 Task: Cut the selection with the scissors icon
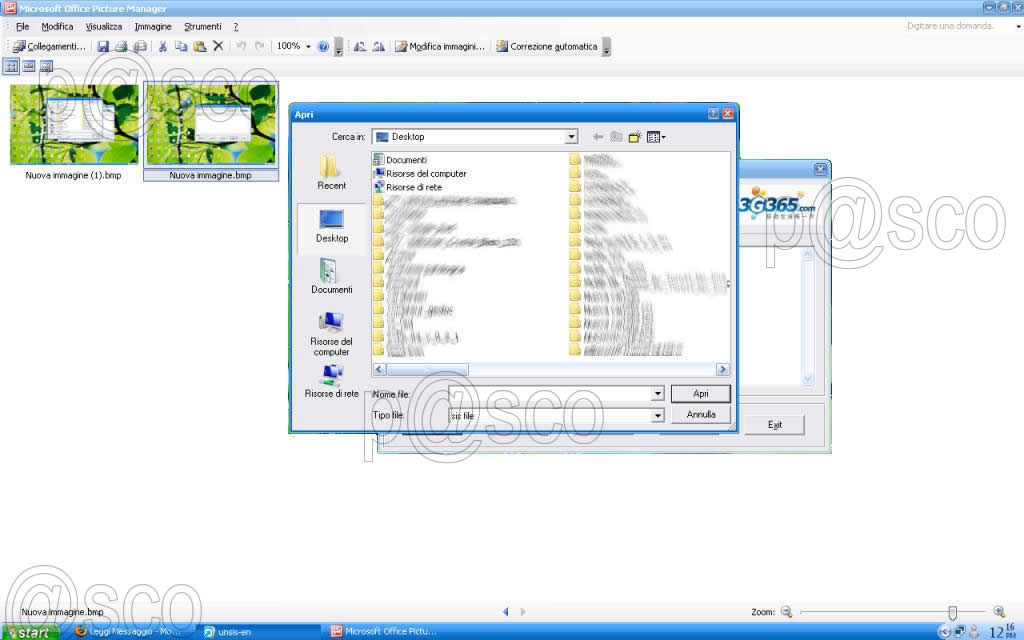click(x=163, y=46)
